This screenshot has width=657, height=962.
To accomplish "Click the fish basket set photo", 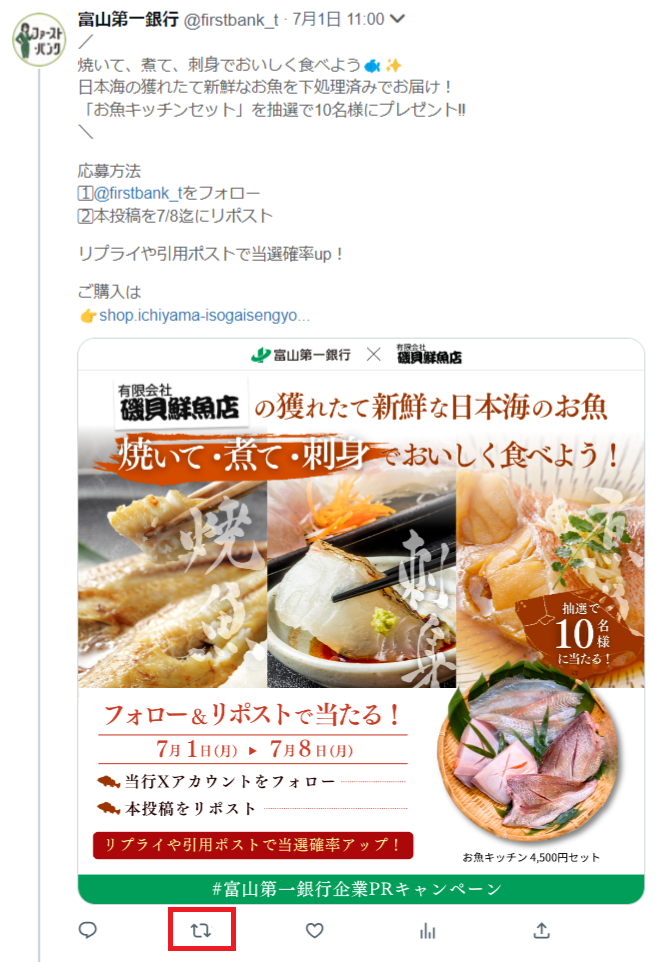I will pyautogui.click(x=529, y=753).
